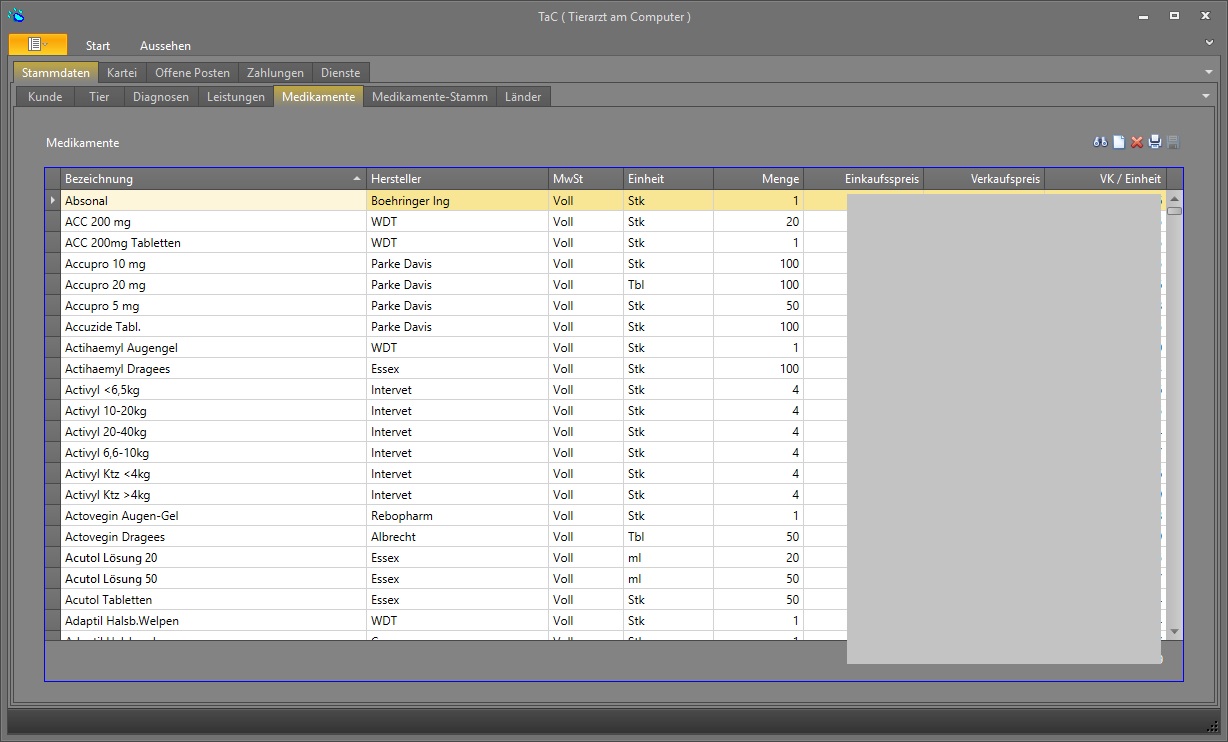Click the grayed-out floppy disk save icon
The width and height of the screenshot is (1228, 742).
click(x=1173, y=142)
